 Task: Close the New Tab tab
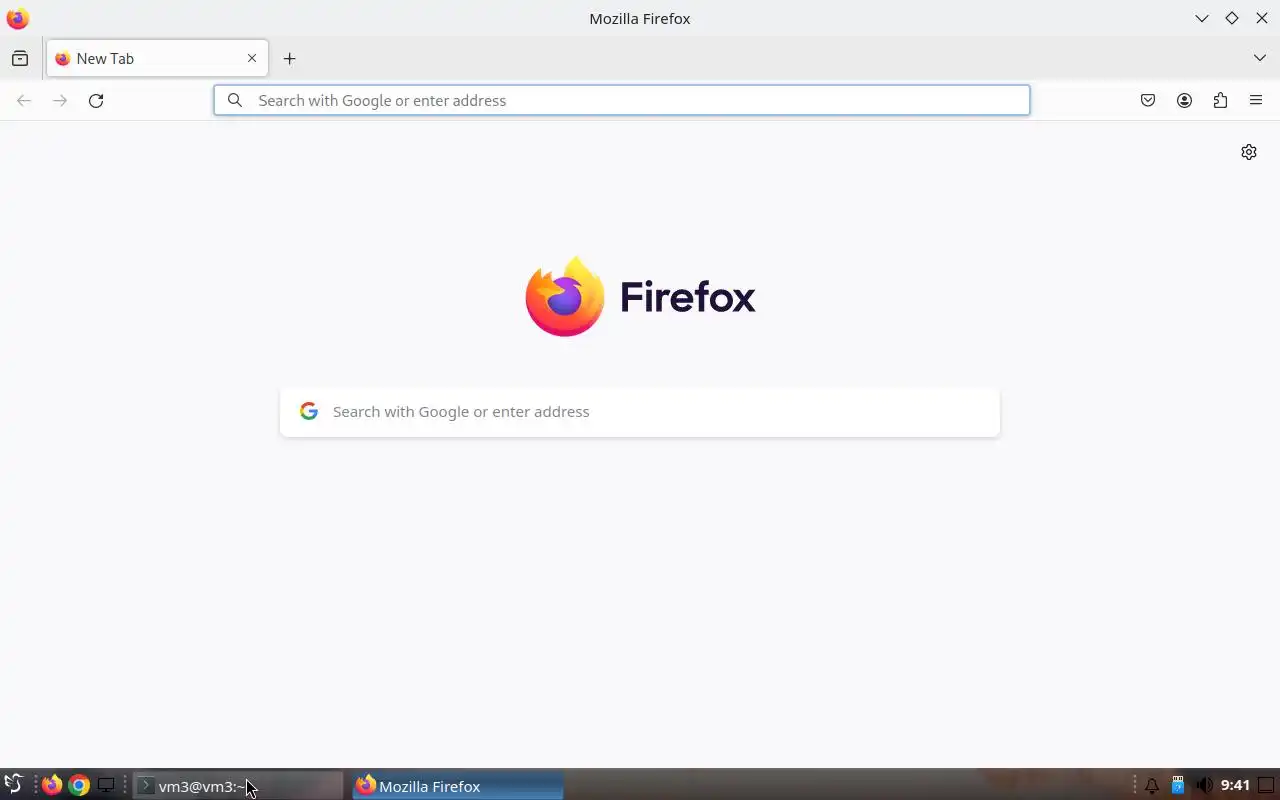(252, 58)
